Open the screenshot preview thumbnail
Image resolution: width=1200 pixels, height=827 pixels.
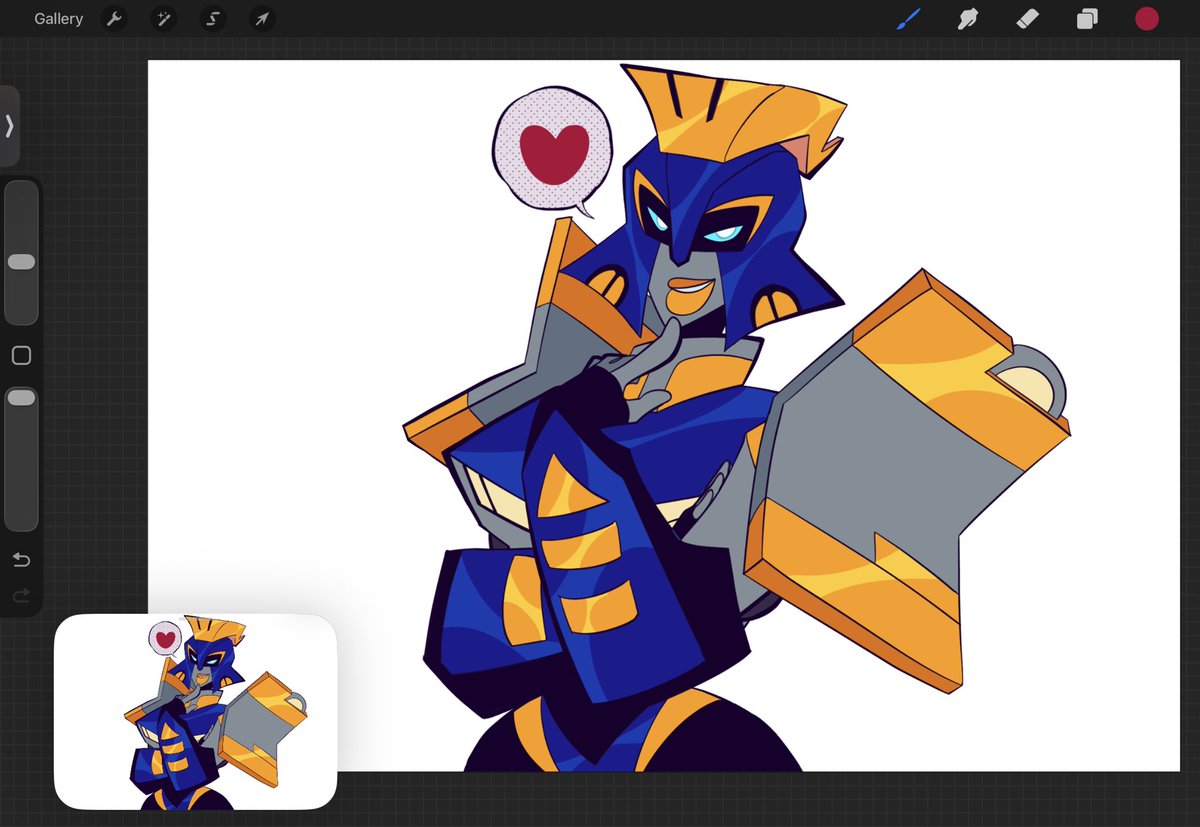(x=195, y=711)
